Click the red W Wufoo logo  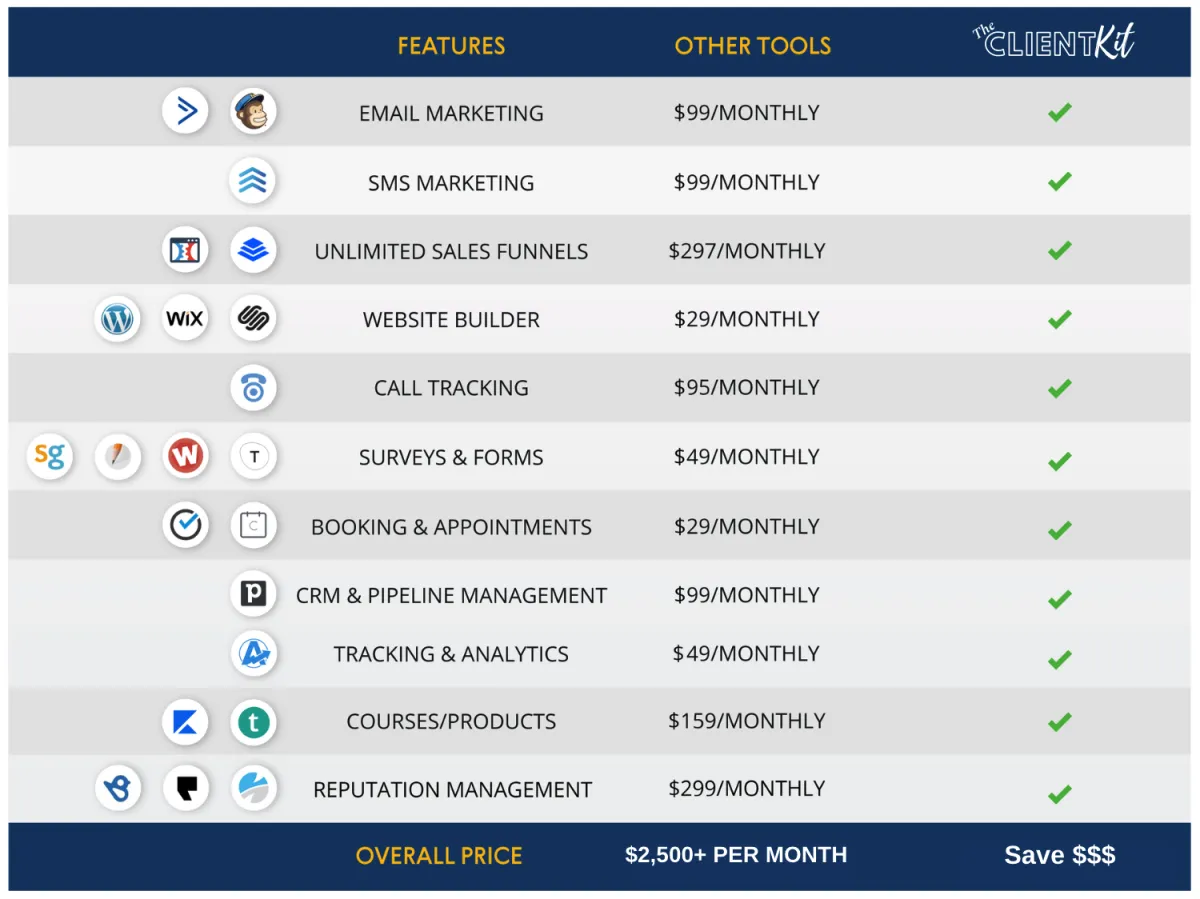(185, 457)
